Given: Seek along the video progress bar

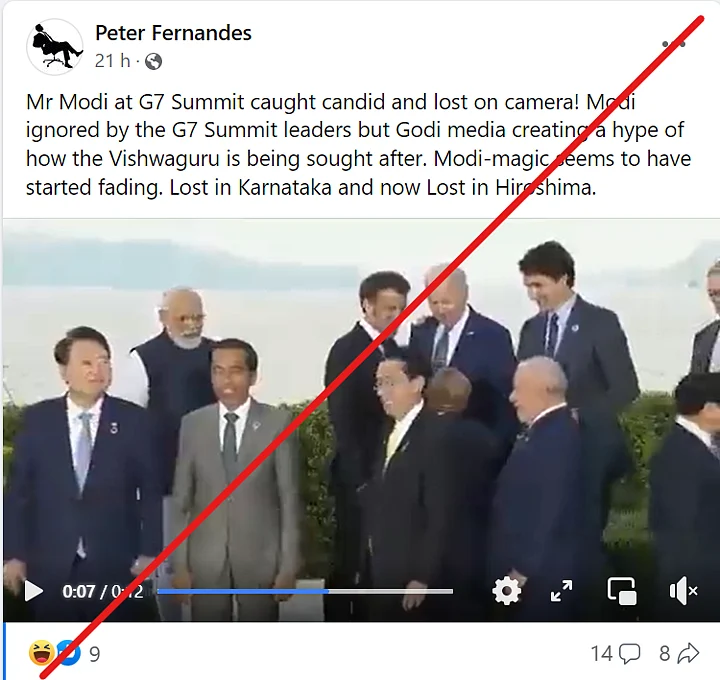Looking at the screenshot, I should [x=305, y=591].
